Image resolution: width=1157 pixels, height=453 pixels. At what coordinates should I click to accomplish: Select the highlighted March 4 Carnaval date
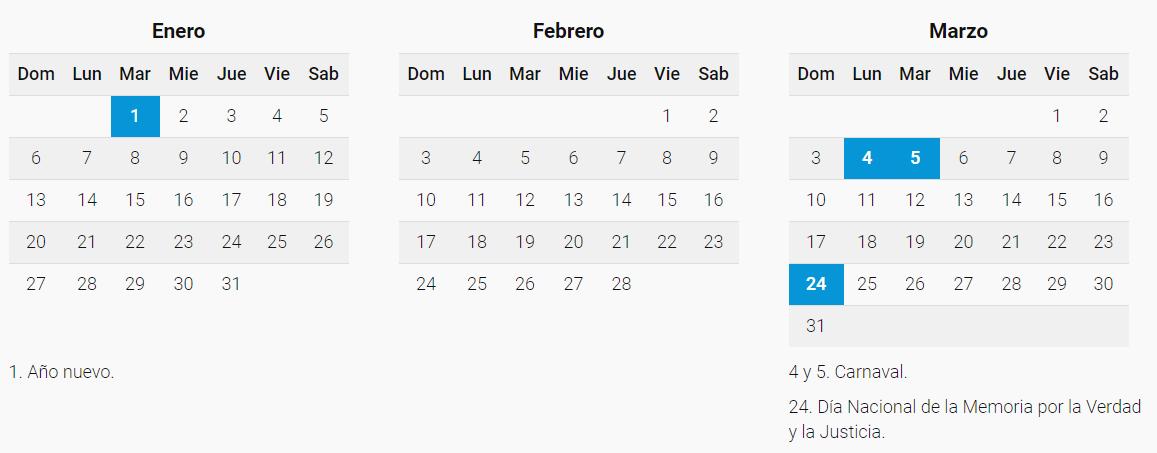coord(867,158)
